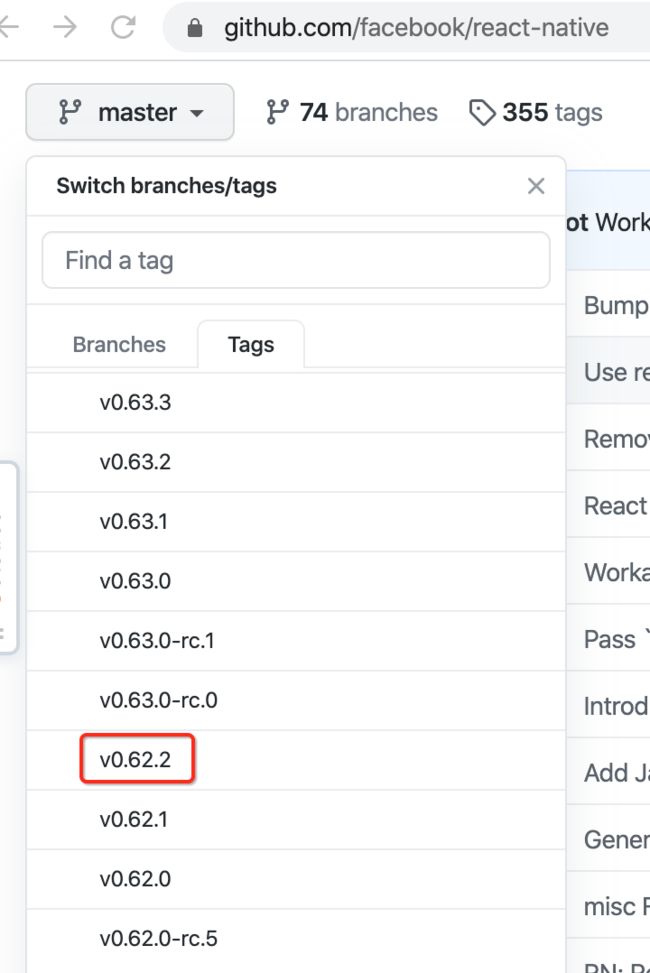
Task: Open the commit starting with misc
Action: tap(616, 907)
